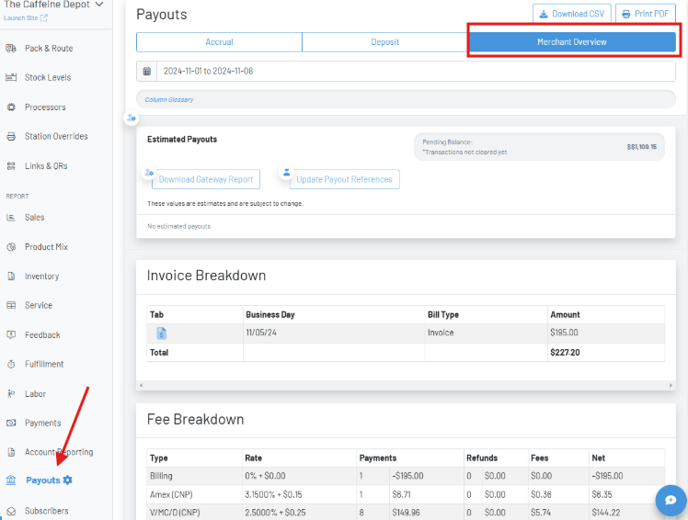Click the Stock Levels sidebar icon

(11, 77)
